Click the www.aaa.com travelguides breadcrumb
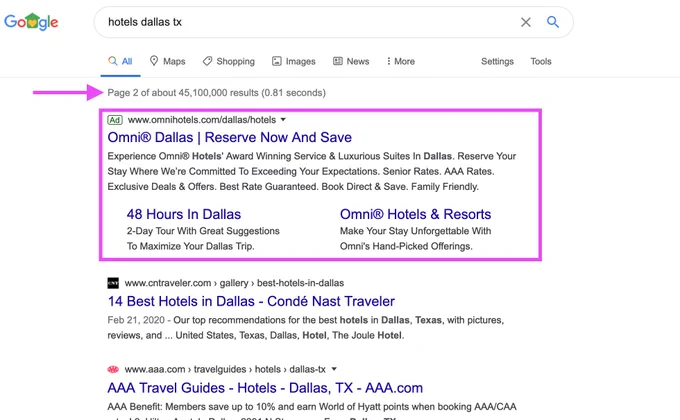The height and width of the screenshot is (420, 680). pyautogui.click(x=225, y=369)
